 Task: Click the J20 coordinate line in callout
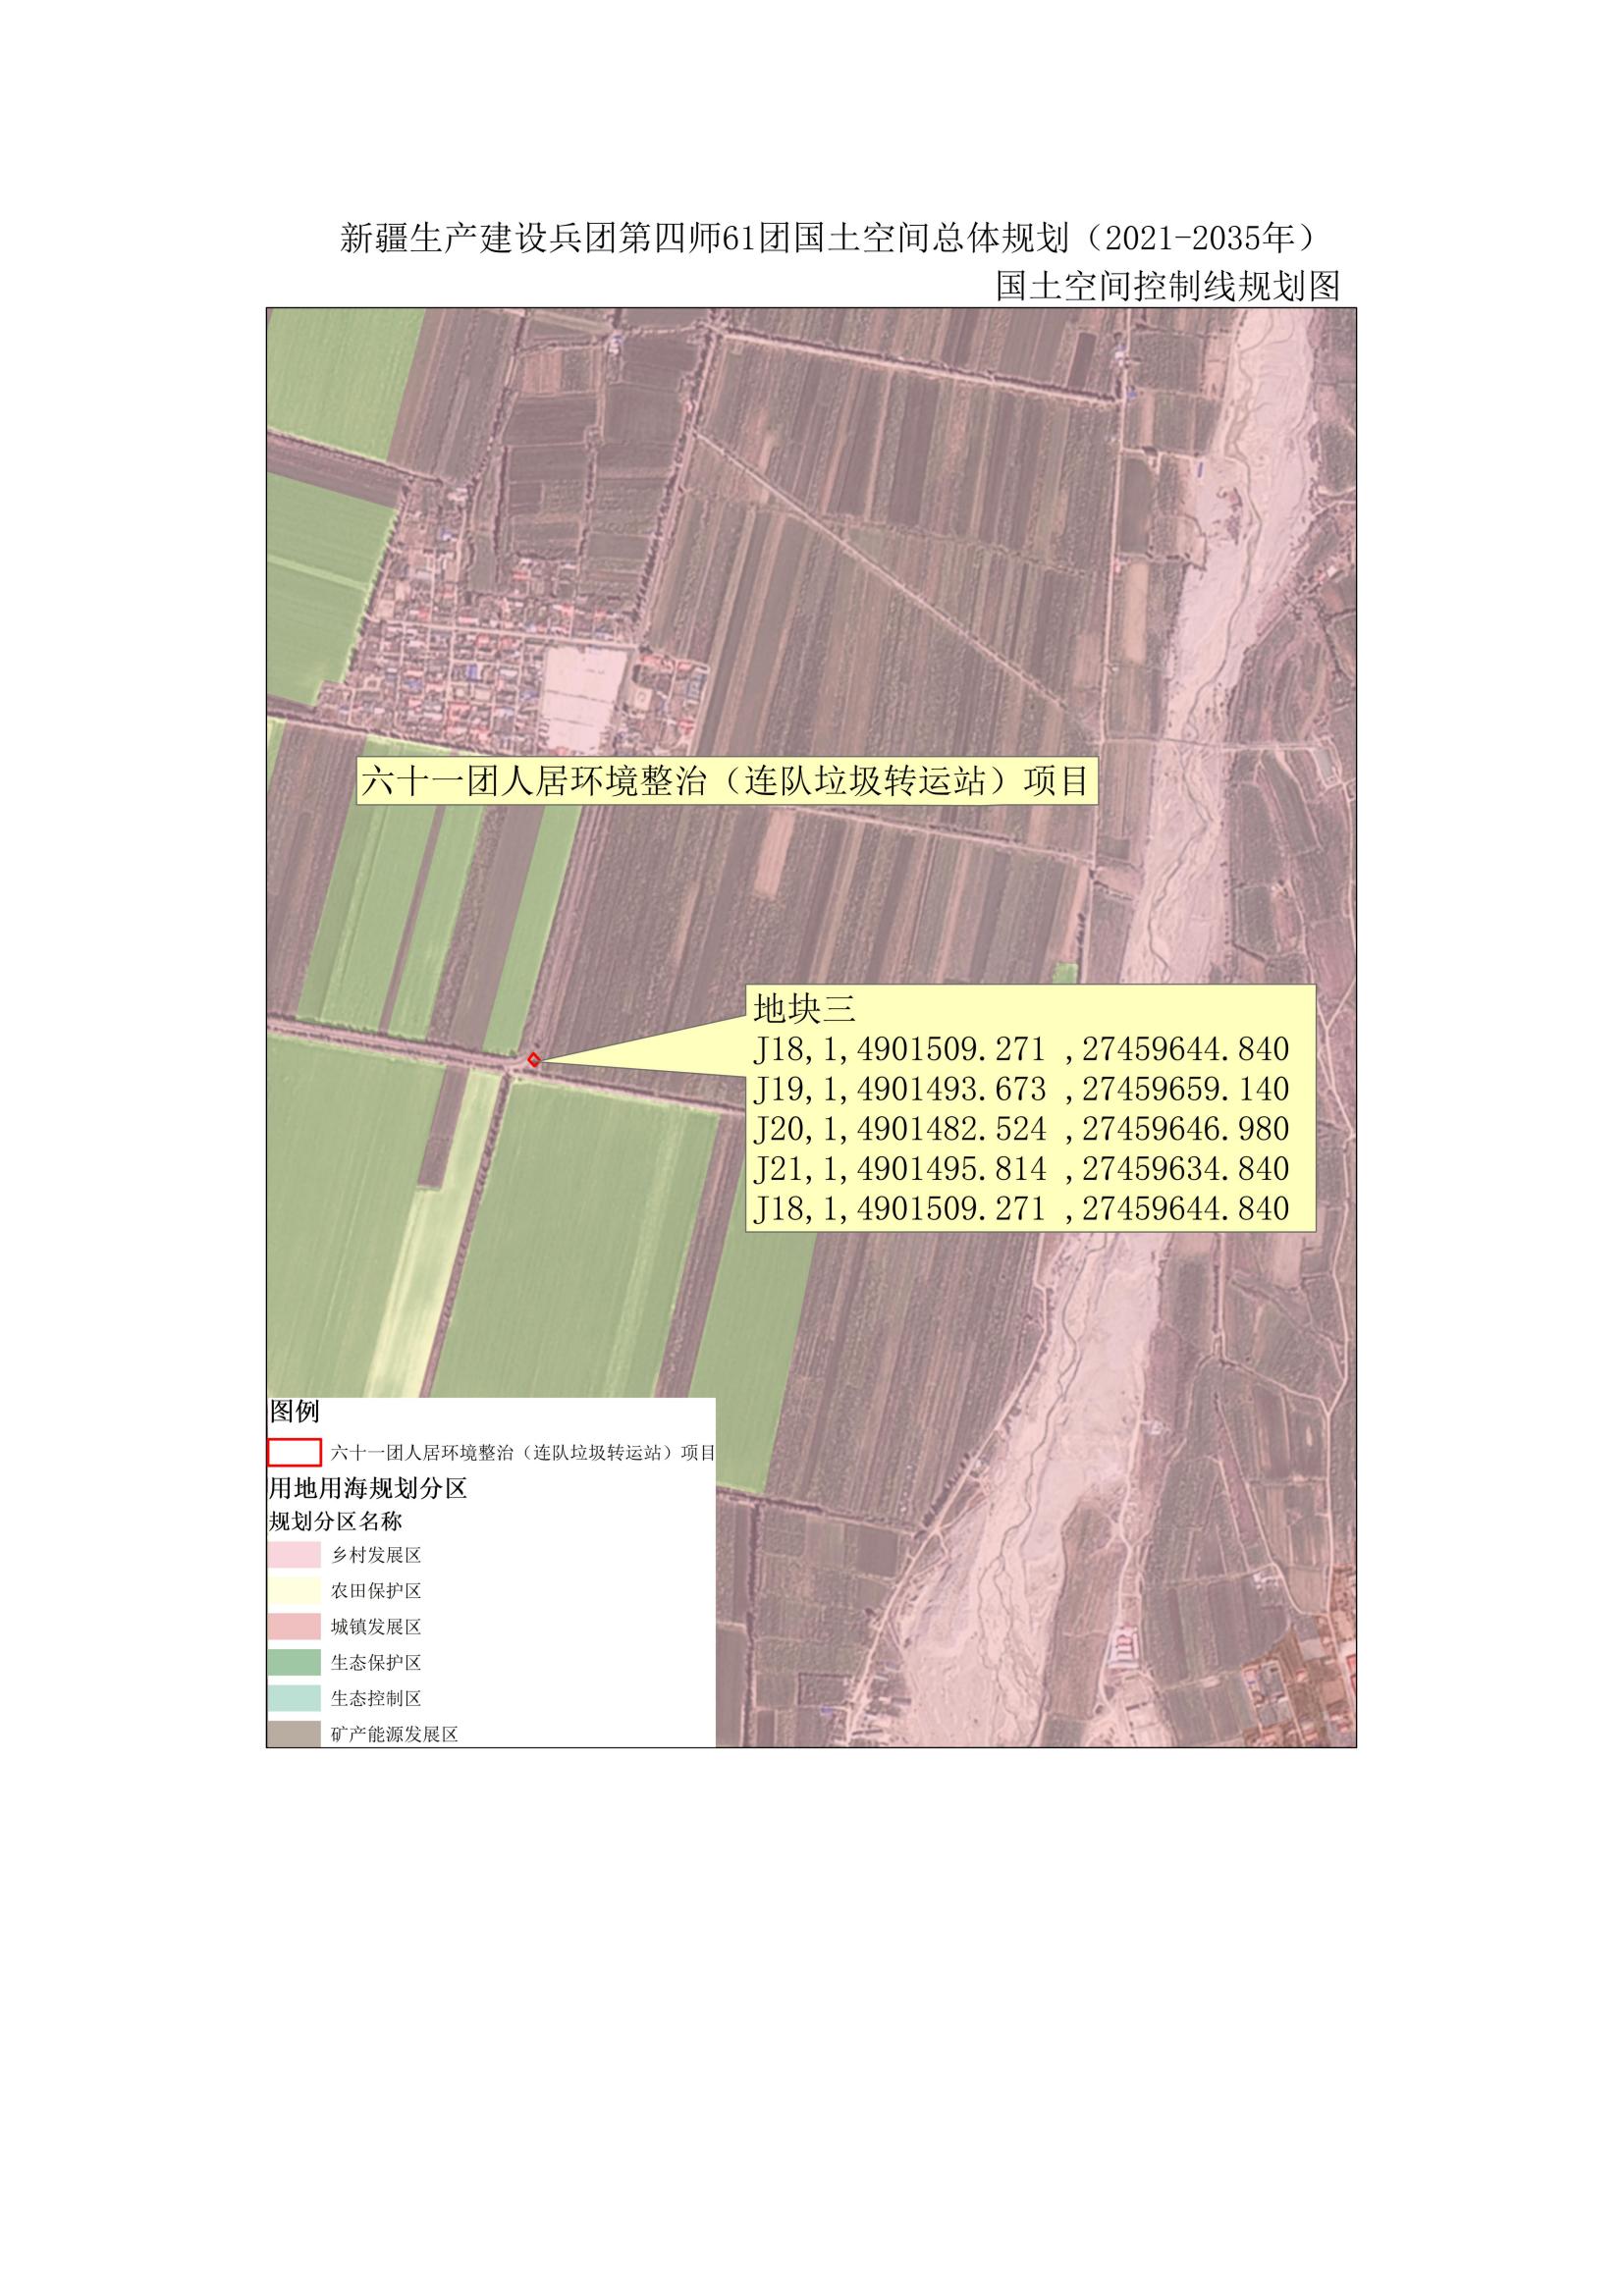tap(1021, 1129)
